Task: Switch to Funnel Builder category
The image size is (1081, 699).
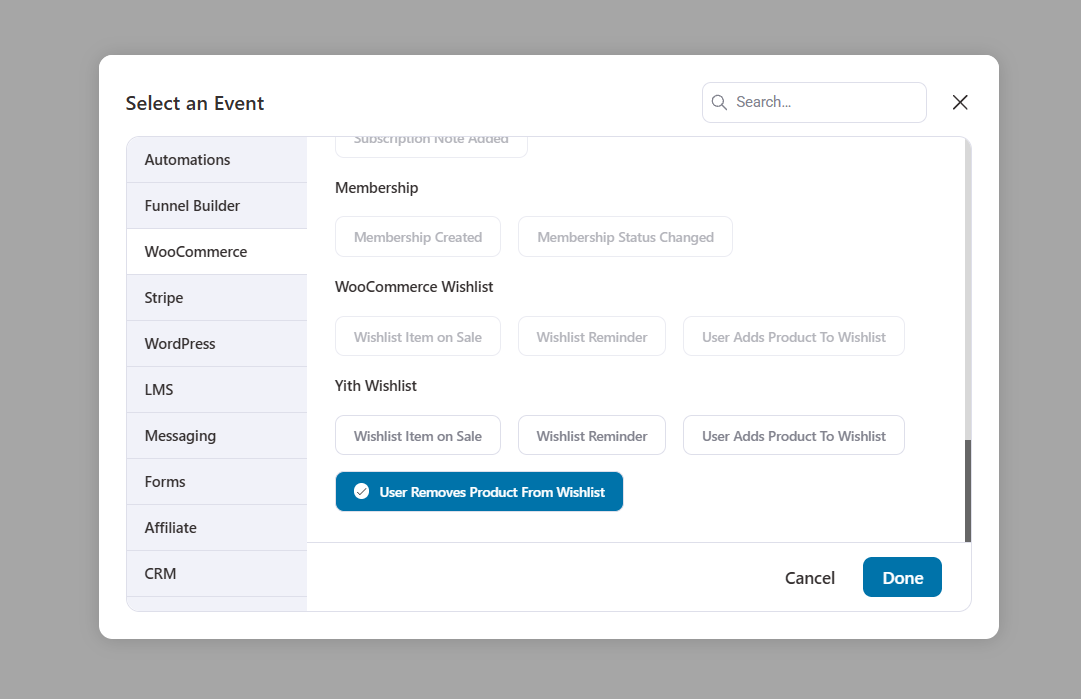Action: click(216, 206)
